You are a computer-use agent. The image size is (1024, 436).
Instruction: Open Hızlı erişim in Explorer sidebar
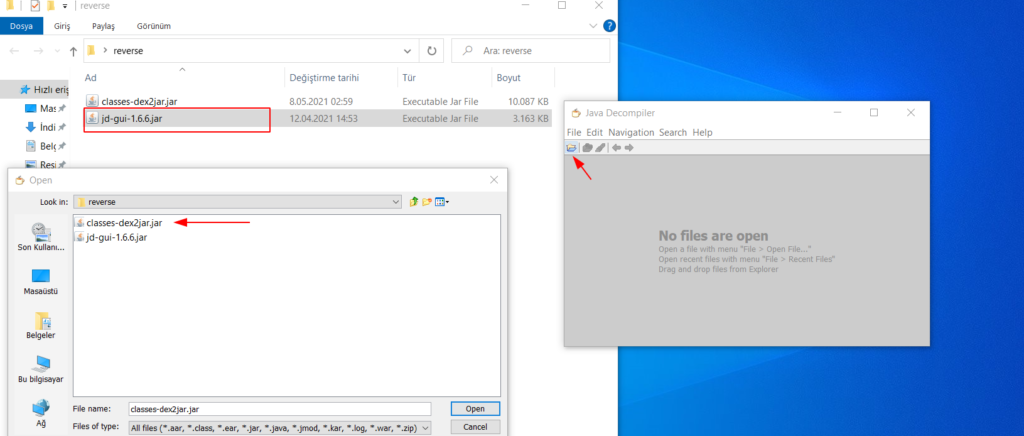[x=44, y=89]
